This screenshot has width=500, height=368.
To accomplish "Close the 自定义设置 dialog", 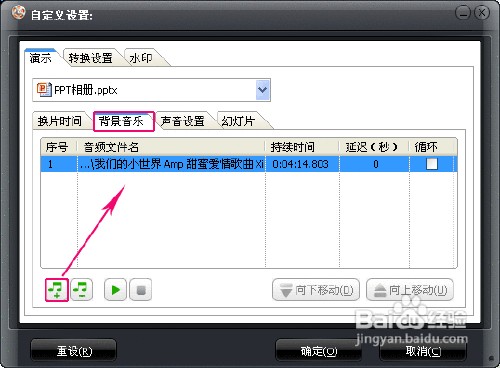I will pos(481,13).
